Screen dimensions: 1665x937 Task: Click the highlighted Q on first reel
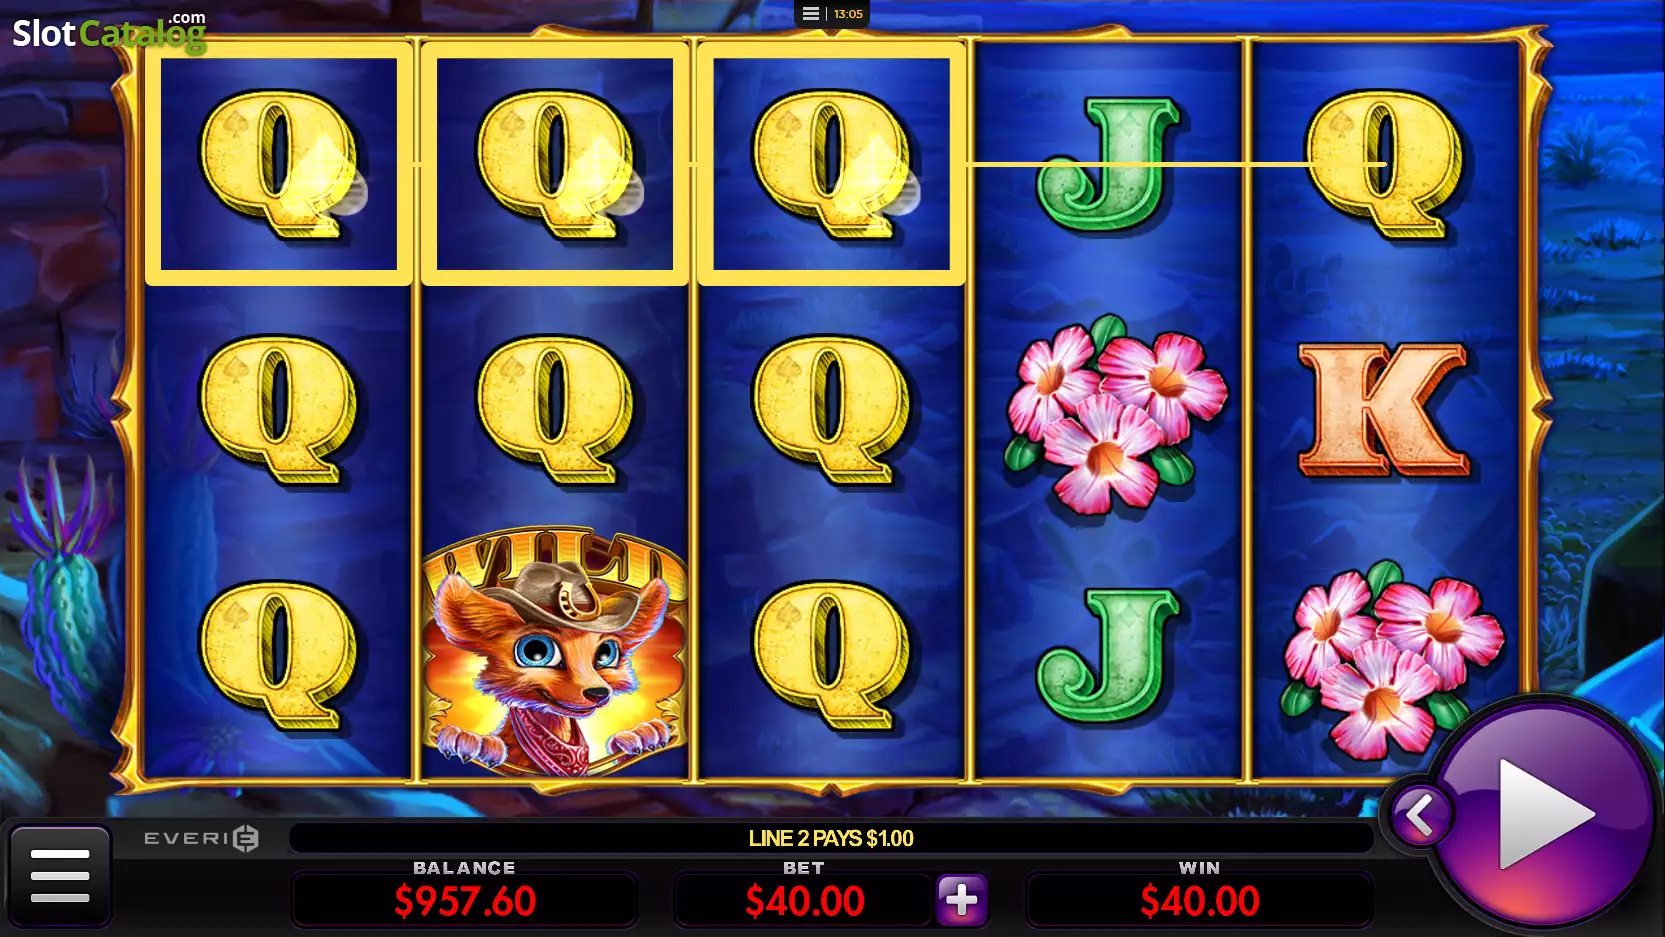279,164
